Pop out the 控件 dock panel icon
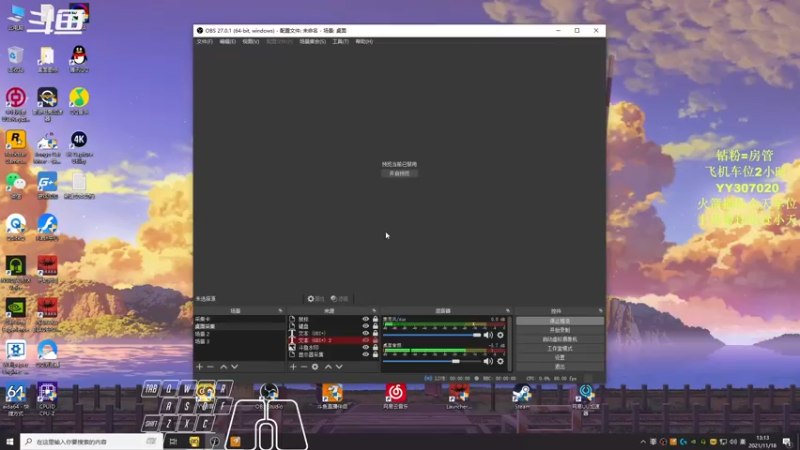The height and width of the screenshot is (450, 800). click(x=601, y=311)
